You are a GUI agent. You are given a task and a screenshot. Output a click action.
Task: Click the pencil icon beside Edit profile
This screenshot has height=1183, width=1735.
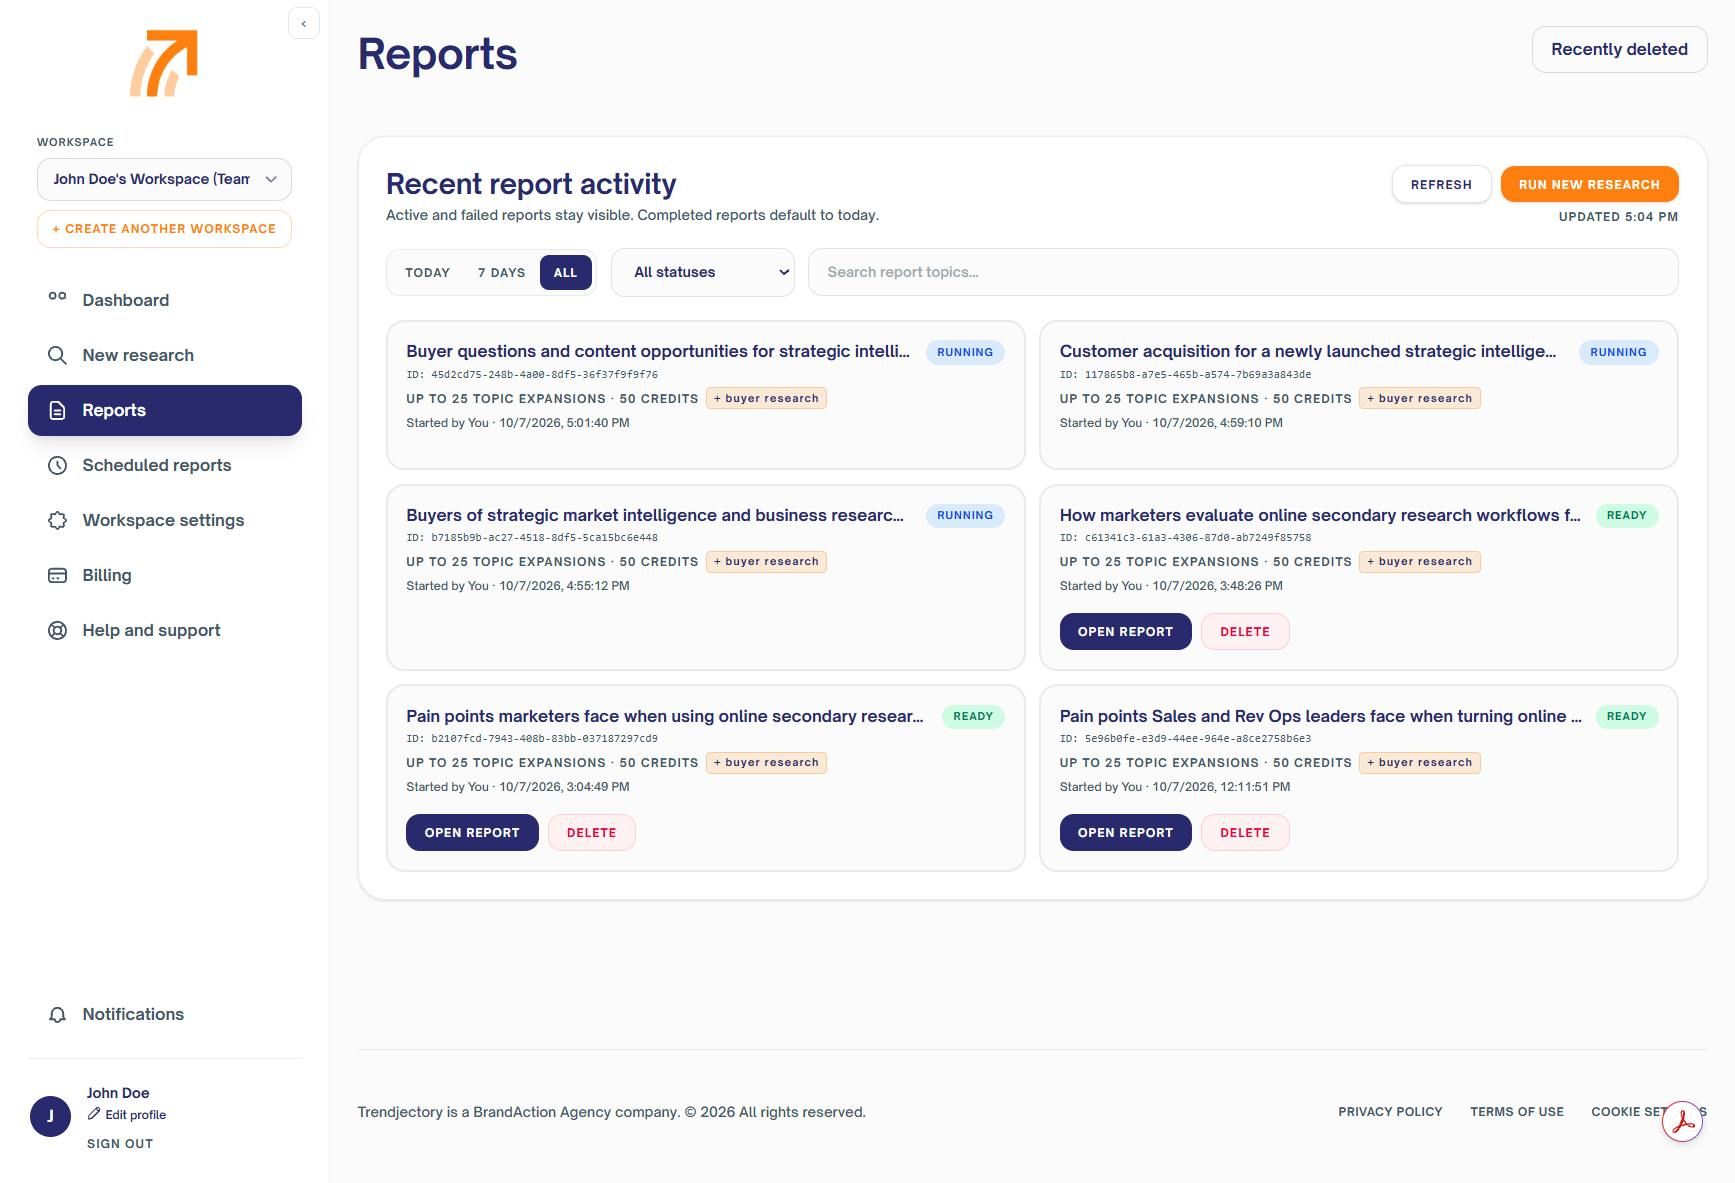click(94, 1114)
